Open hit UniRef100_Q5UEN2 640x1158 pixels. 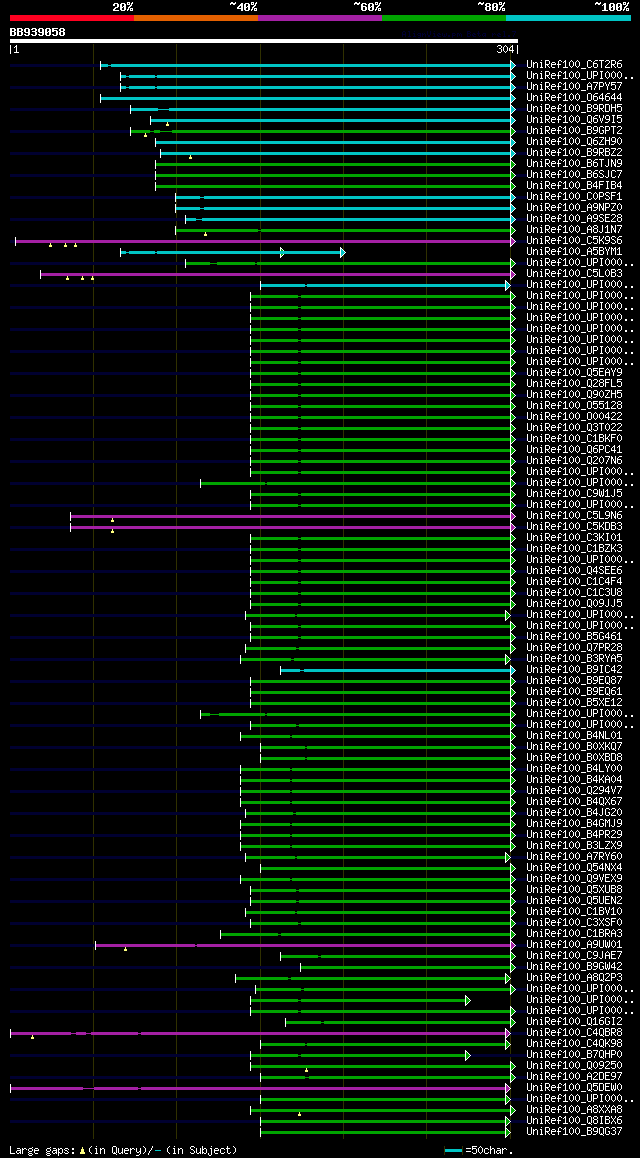574,900
